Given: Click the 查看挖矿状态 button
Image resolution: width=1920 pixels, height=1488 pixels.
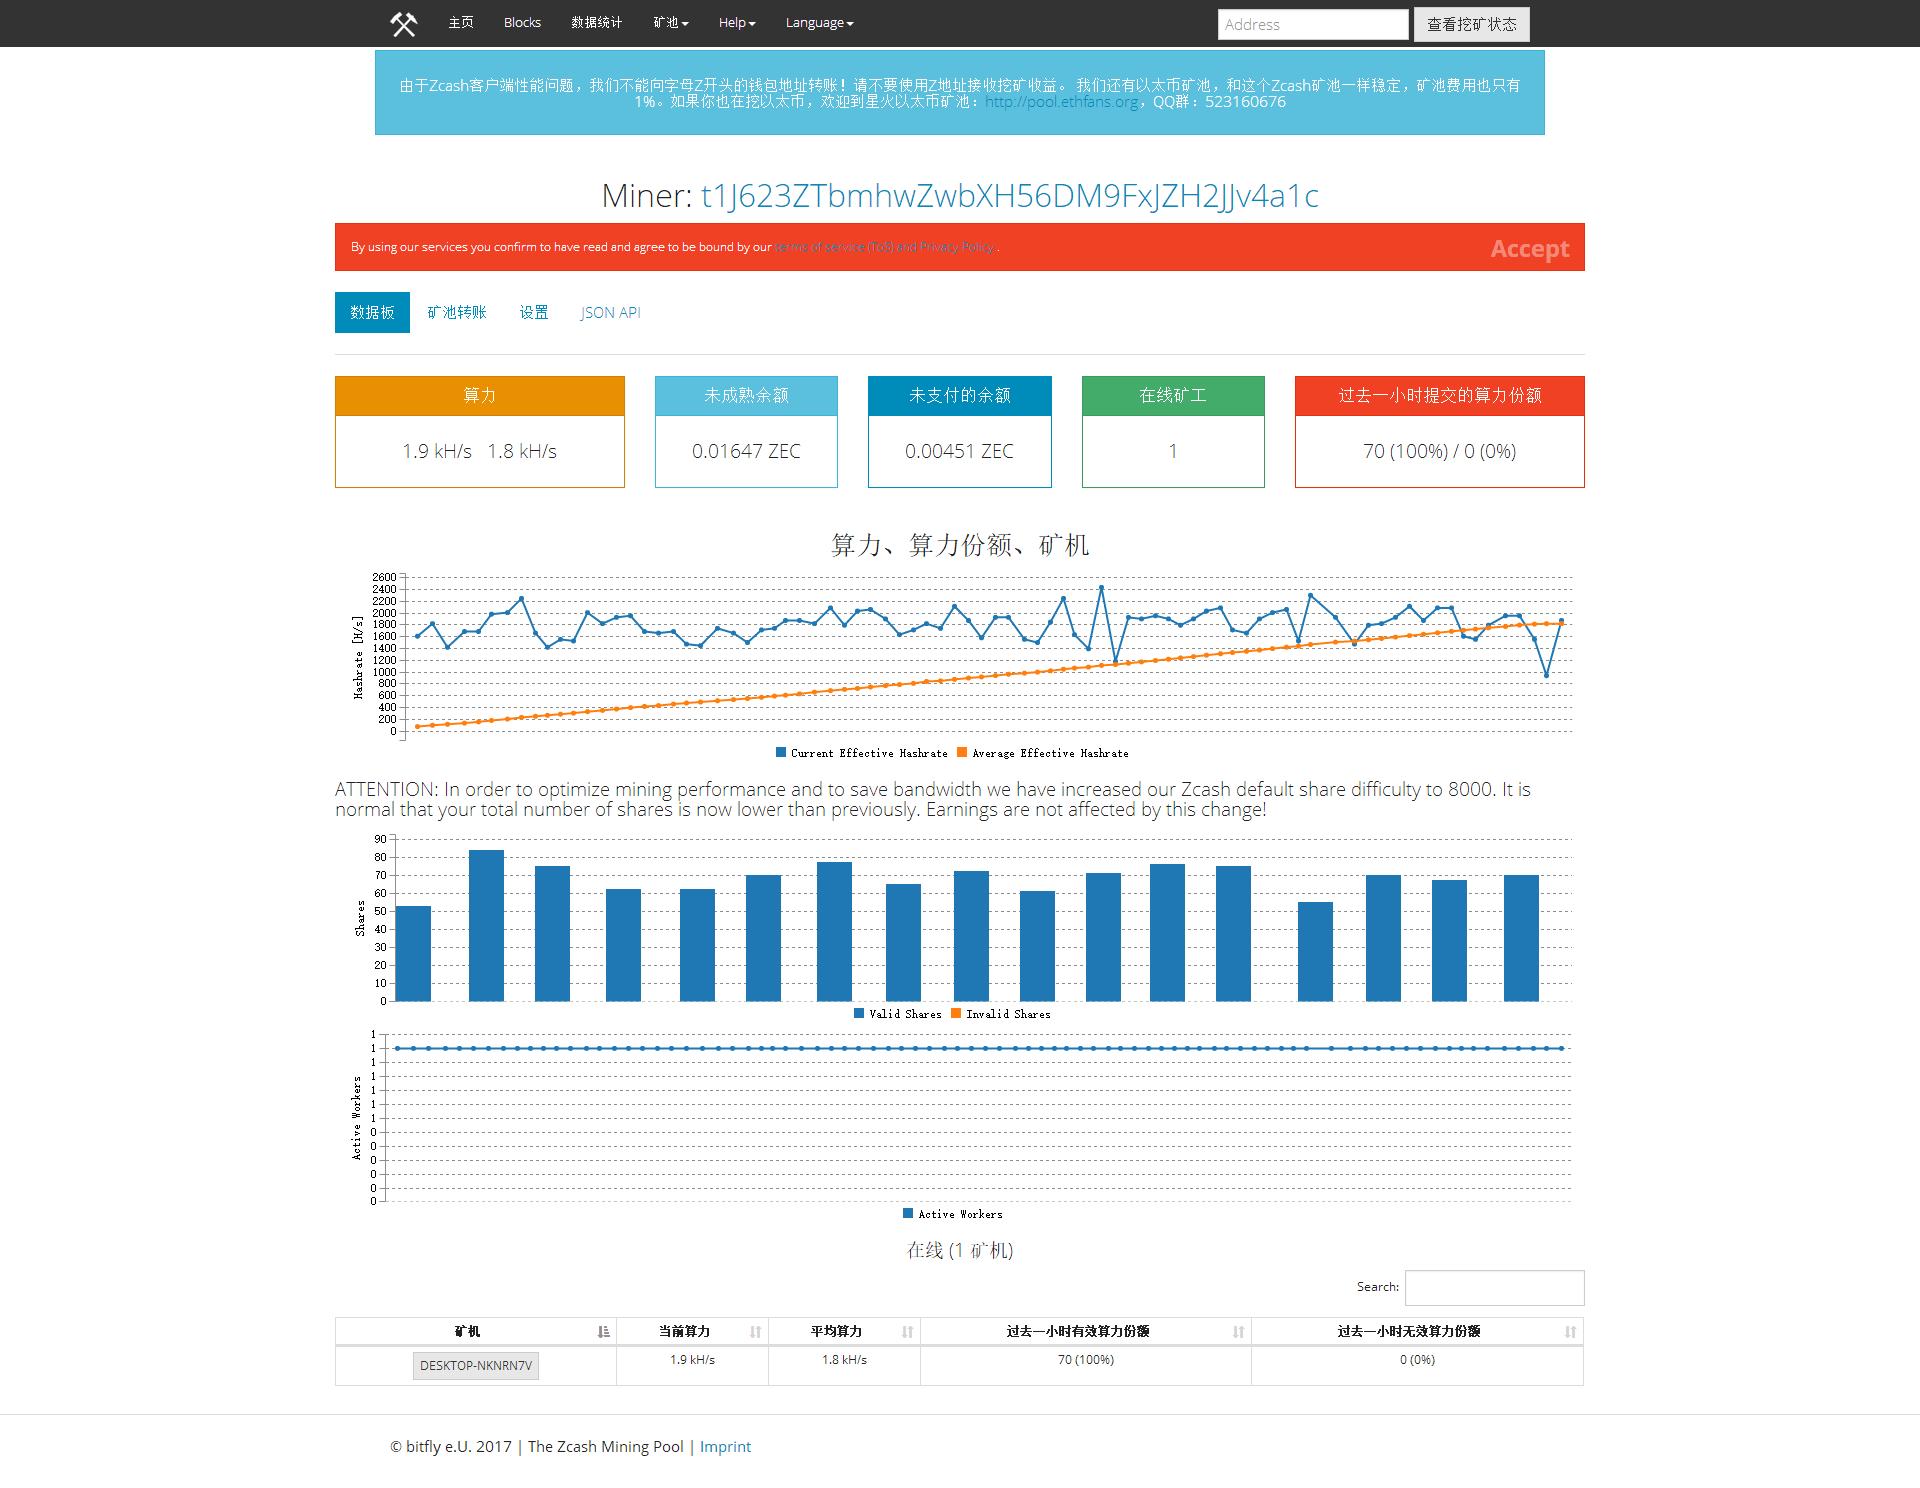Looking at the screenshot, I should 1471,24.
